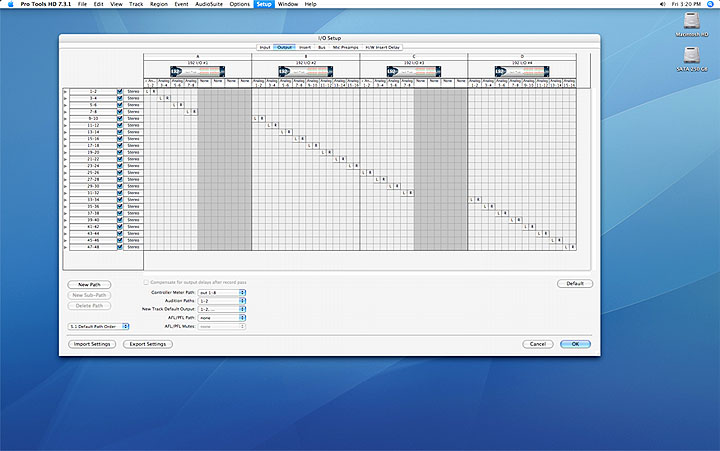This screenshot has width=720, height=451.
Task: Select the SATA 250 GB drive icon
Action: pyautogui.click(x=692, y=56)
